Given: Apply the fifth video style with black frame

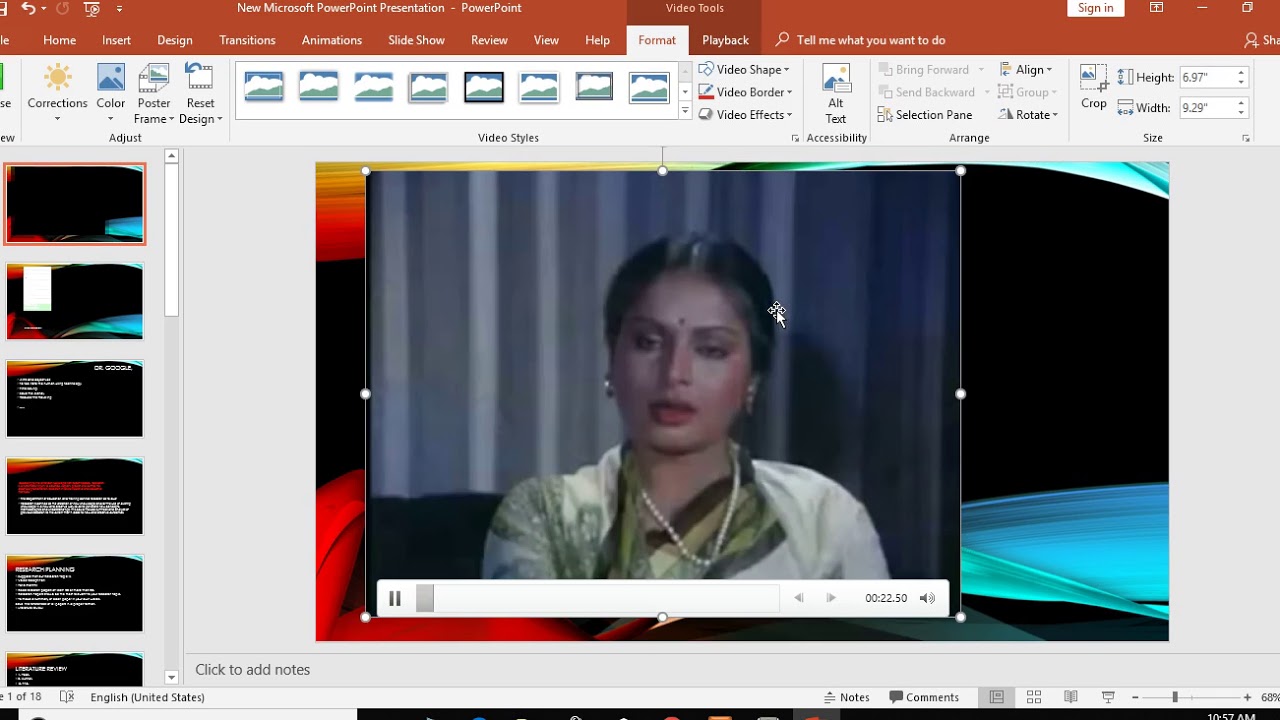Looking at the screenshot, I should click(484, 87).
